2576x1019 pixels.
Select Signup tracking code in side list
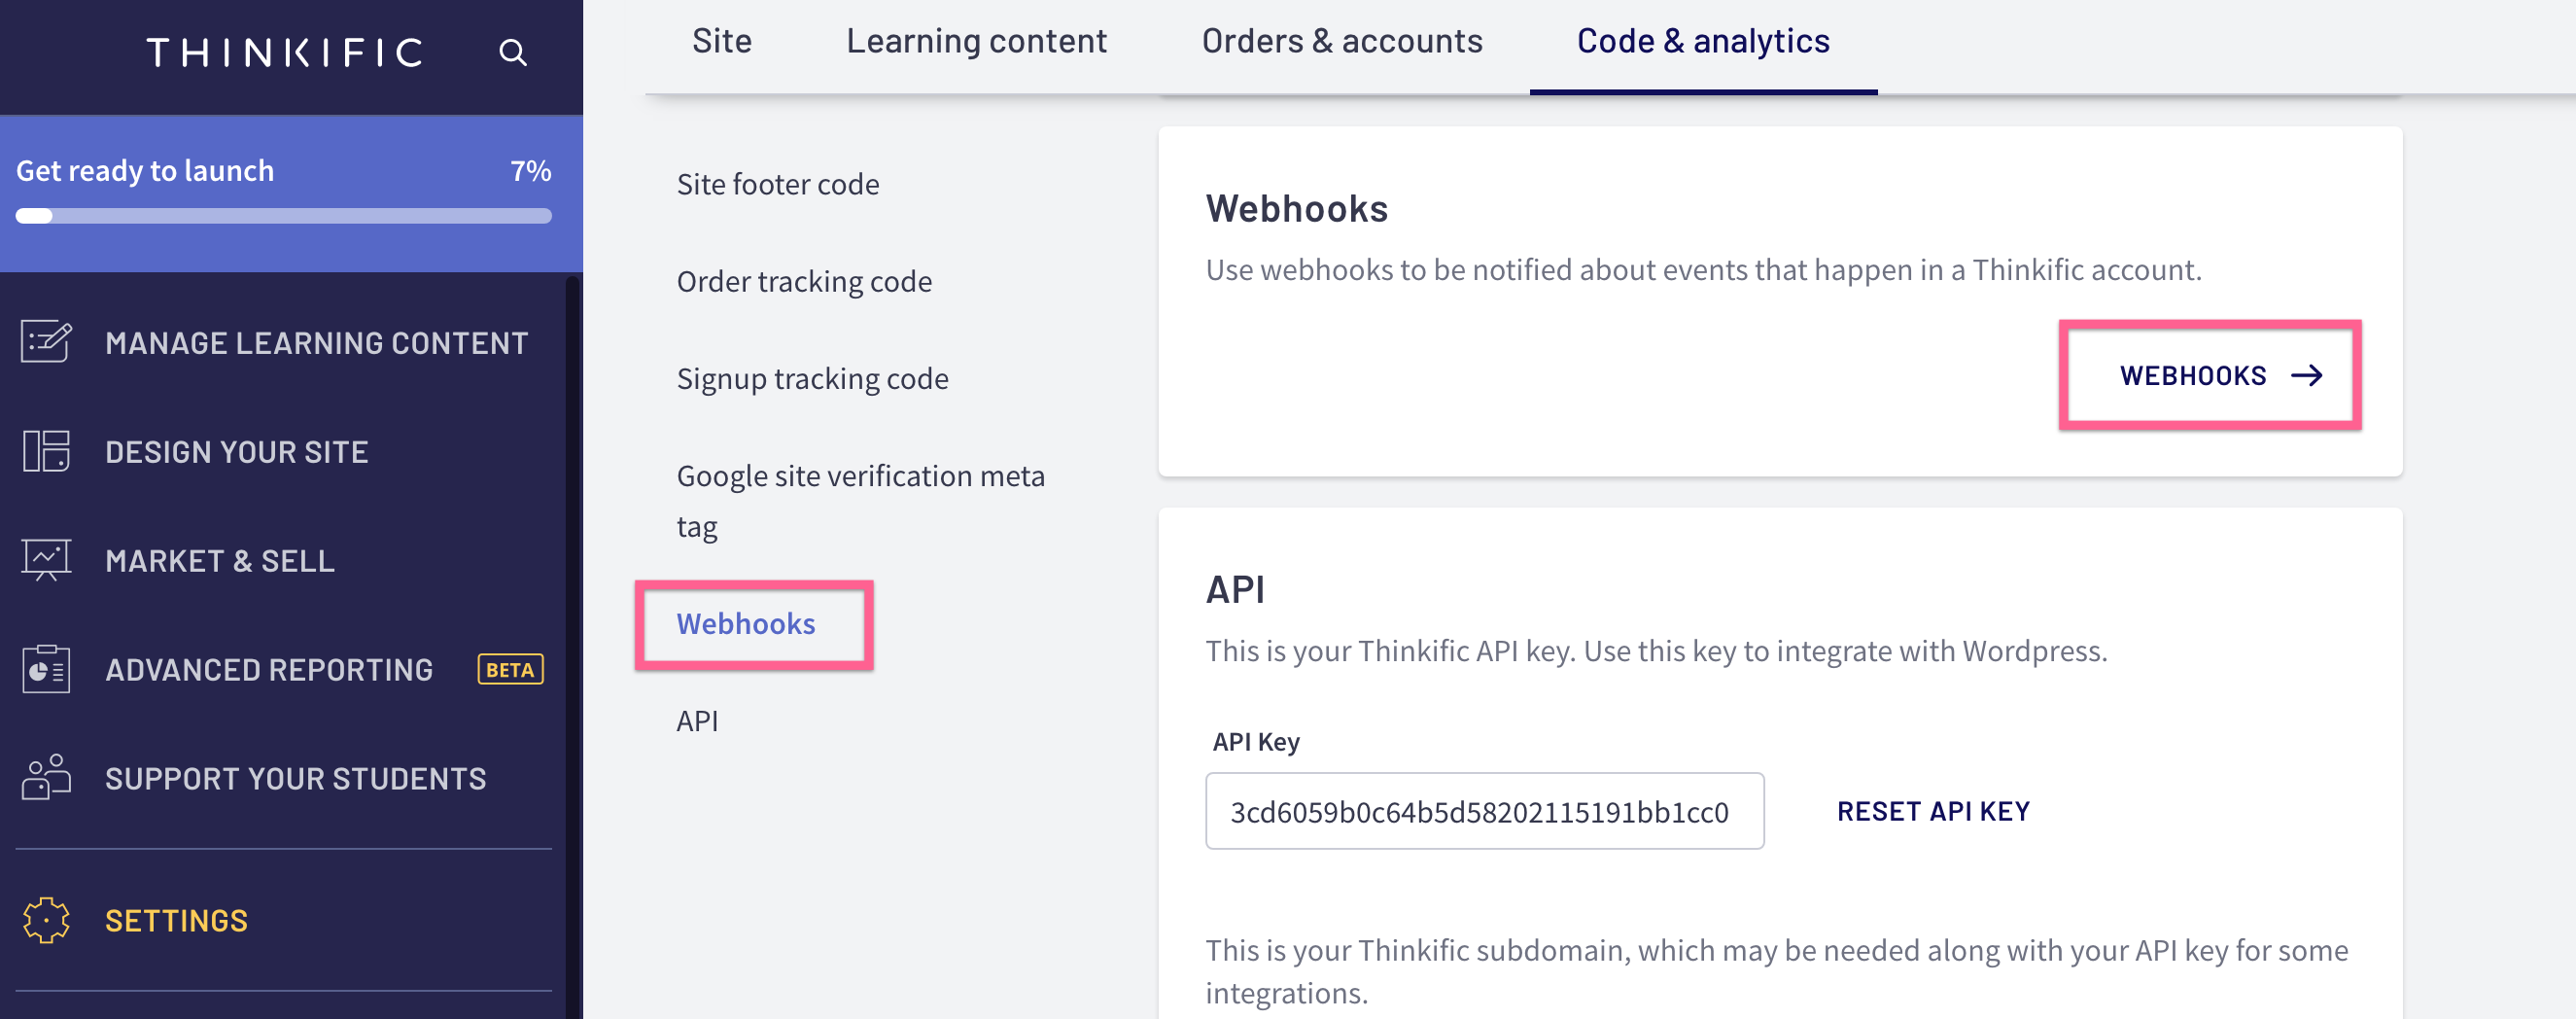coord(812,378)
